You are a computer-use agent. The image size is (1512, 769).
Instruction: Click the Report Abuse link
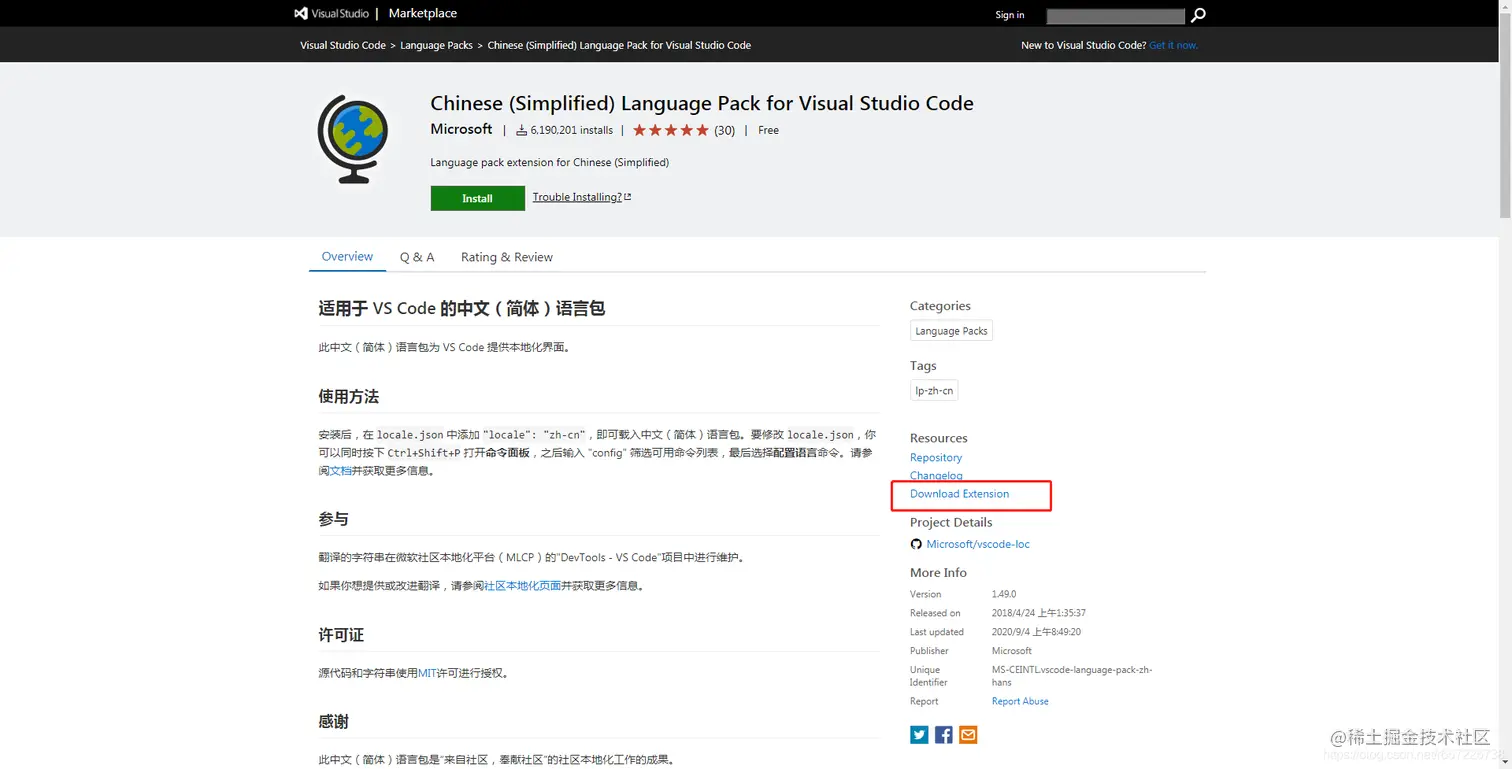[1020, 701]
